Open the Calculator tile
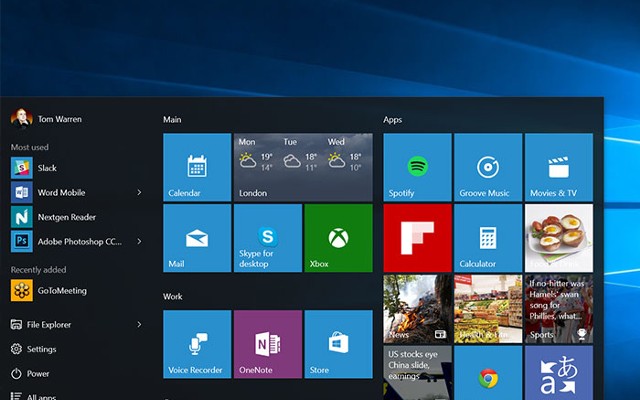 pos(488,238)
